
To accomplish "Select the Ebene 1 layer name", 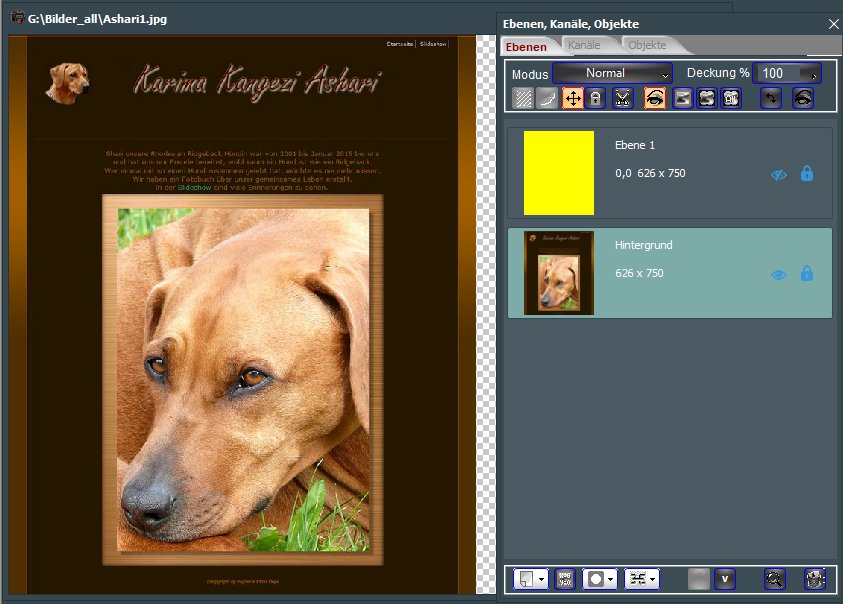I will coord(635,146).
